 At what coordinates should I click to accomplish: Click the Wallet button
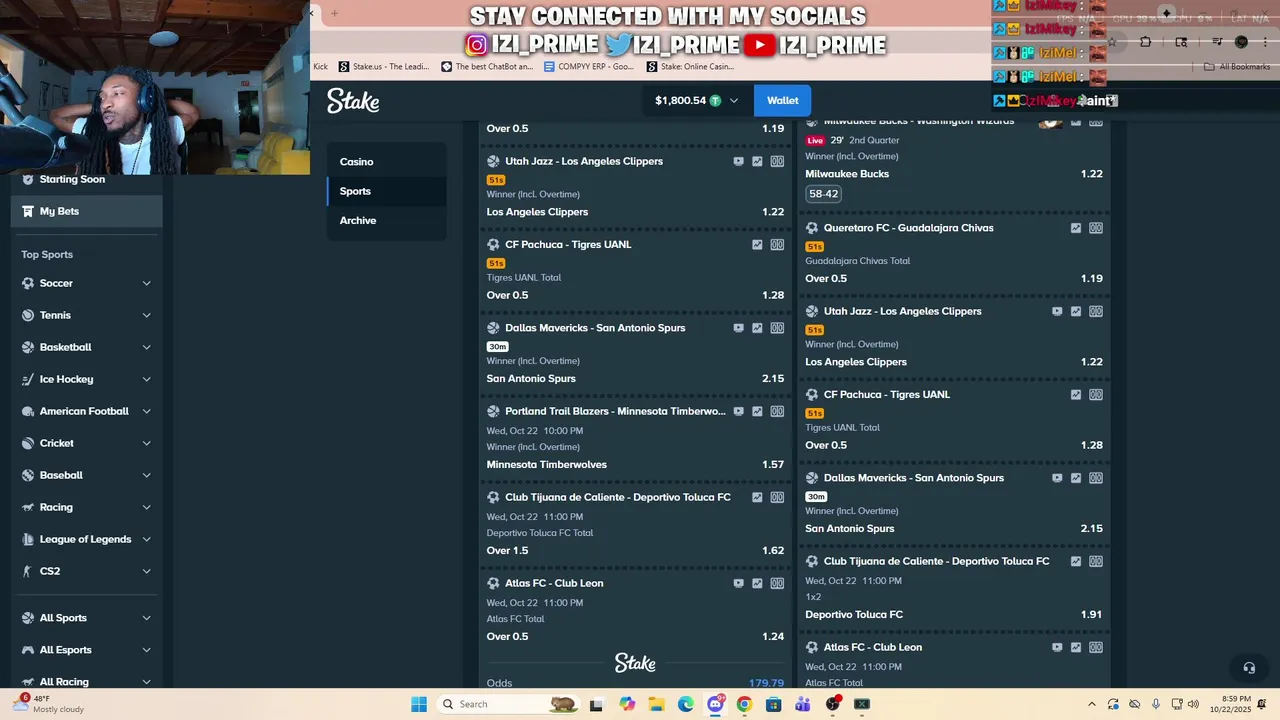click(783, 101)
